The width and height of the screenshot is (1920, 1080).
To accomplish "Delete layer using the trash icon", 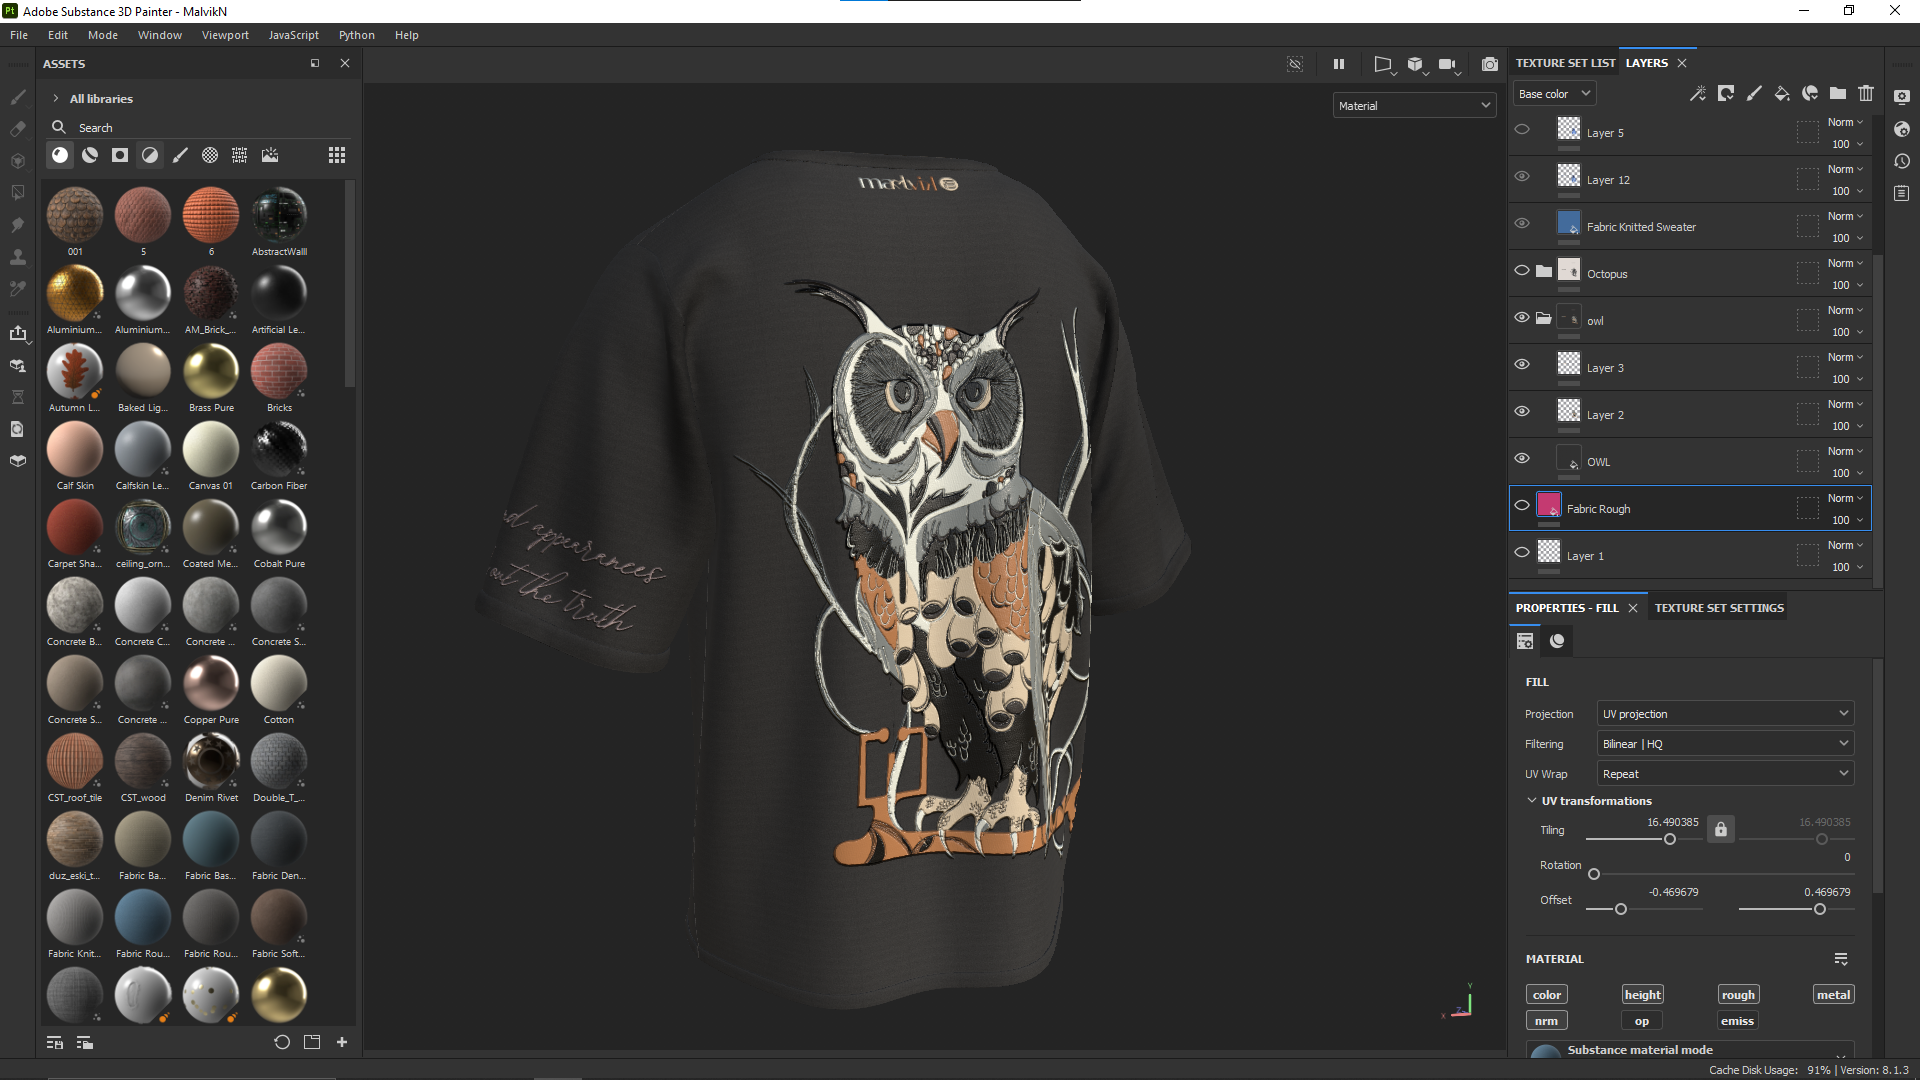I will (x=1866, y=94).
